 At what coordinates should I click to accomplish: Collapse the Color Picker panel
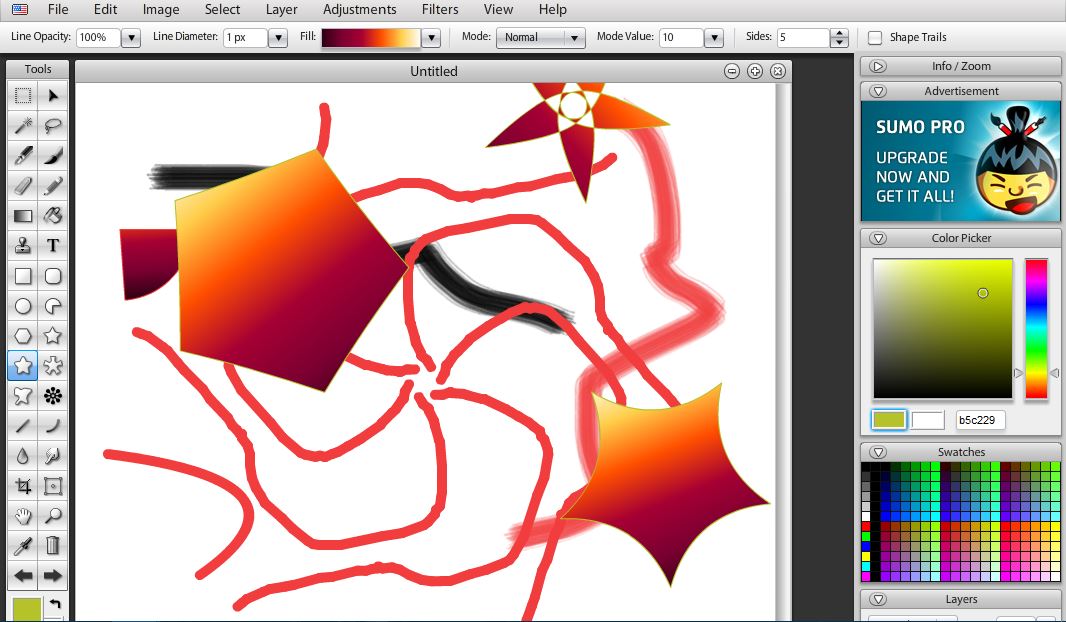click(878, 238)
